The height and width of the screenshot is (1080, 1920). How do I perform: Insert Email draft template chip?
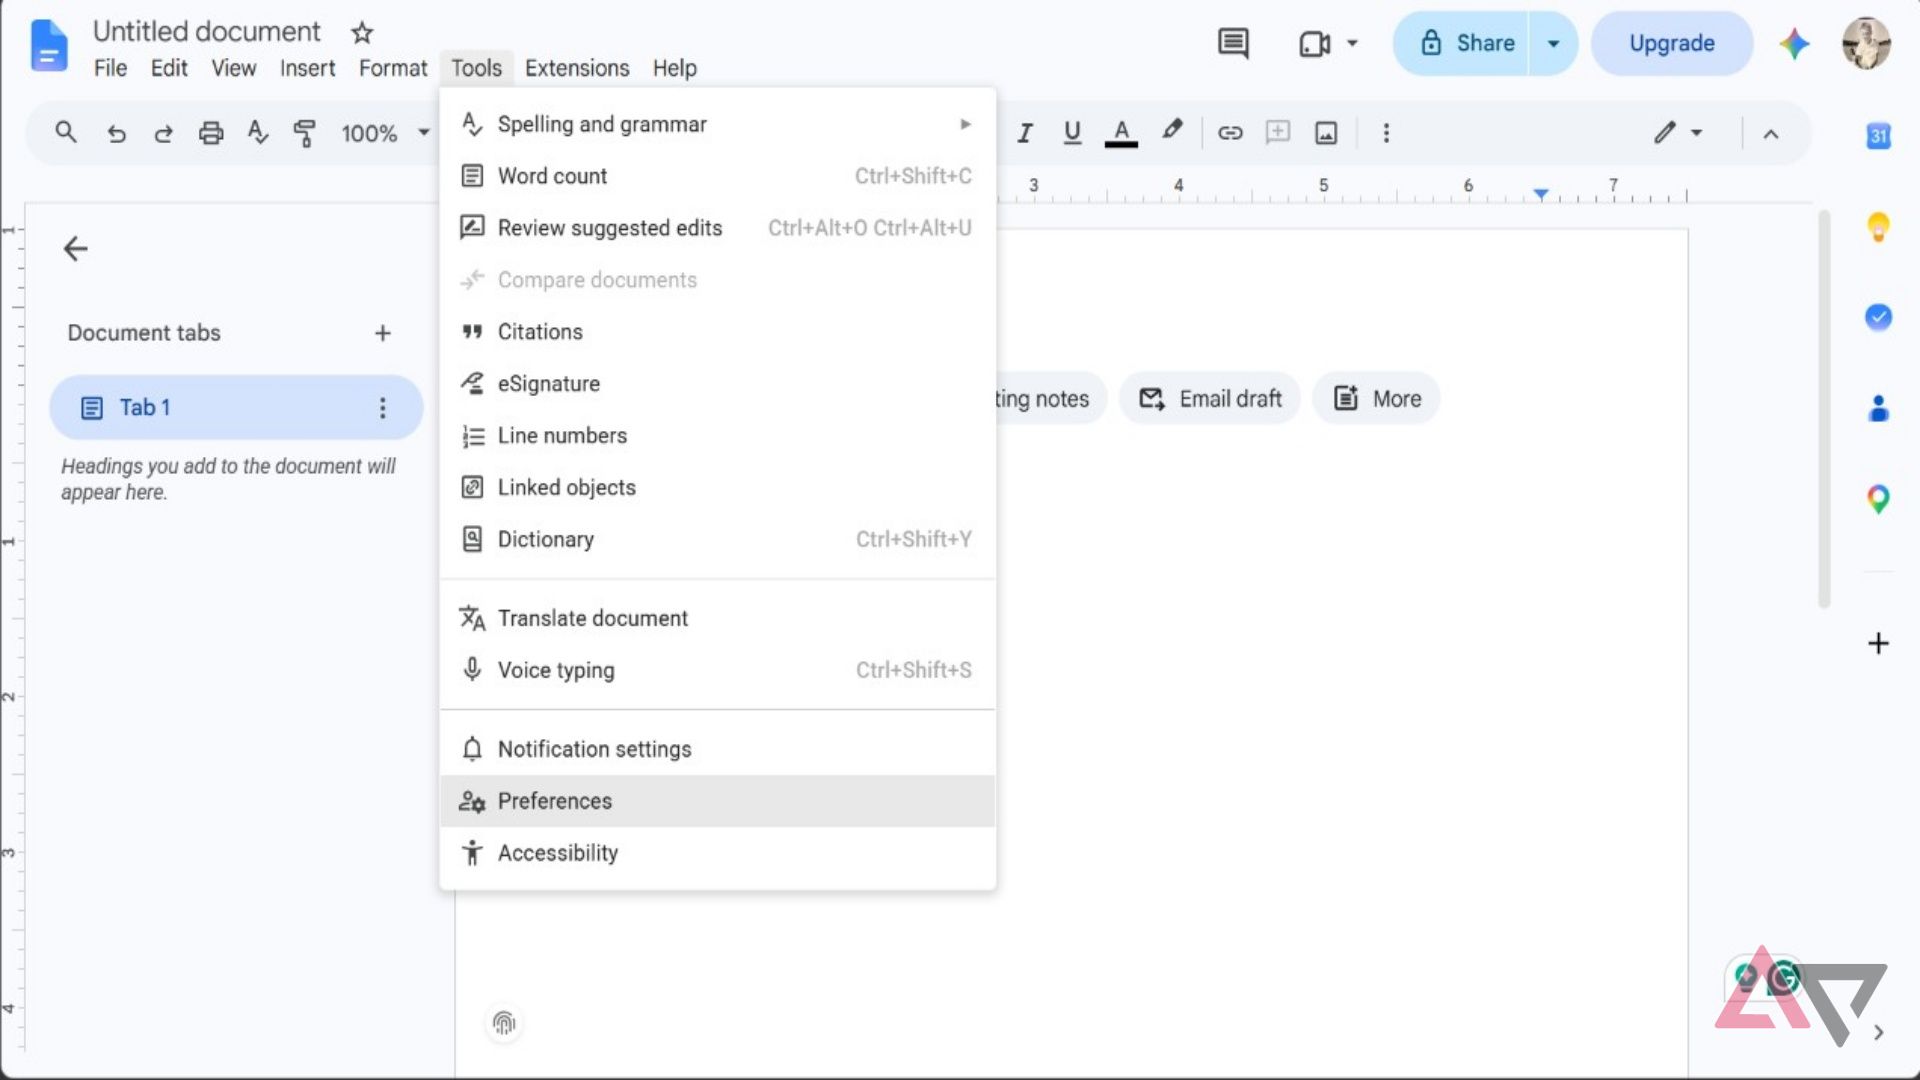point(1210,399)
